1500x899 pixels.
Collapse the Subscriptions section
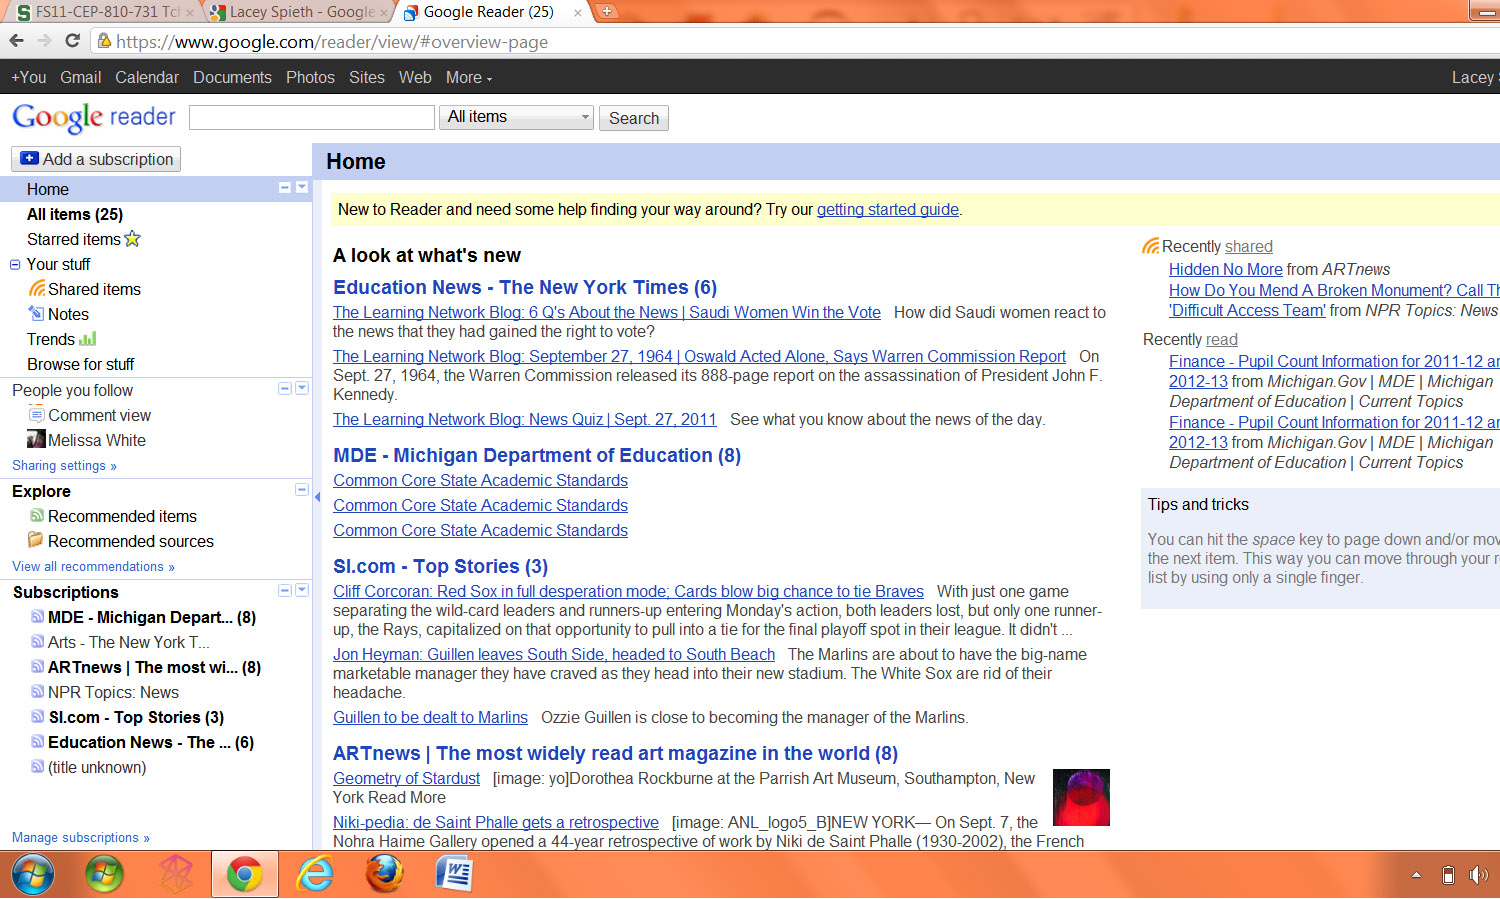pyautogui.click(x=285, y=590)
